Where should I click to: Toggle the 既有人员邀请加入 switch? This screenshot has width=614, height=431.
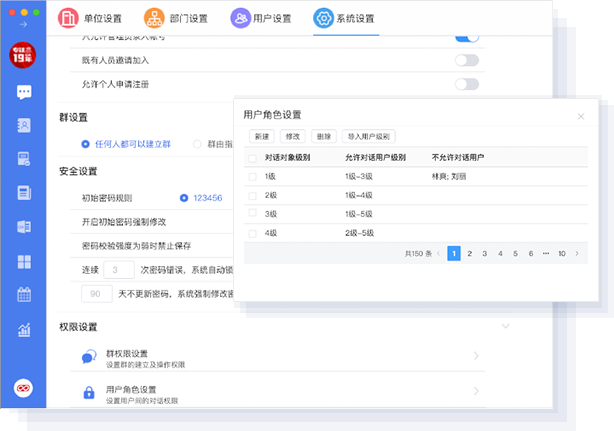coord(466,60)
